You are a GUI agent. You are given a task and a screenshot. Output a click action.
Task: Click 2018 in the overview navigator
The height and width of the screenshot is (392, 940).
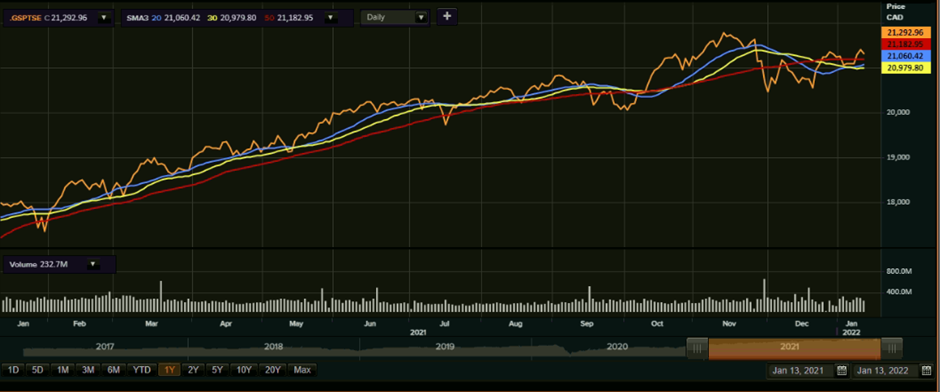tap(273, 346)
